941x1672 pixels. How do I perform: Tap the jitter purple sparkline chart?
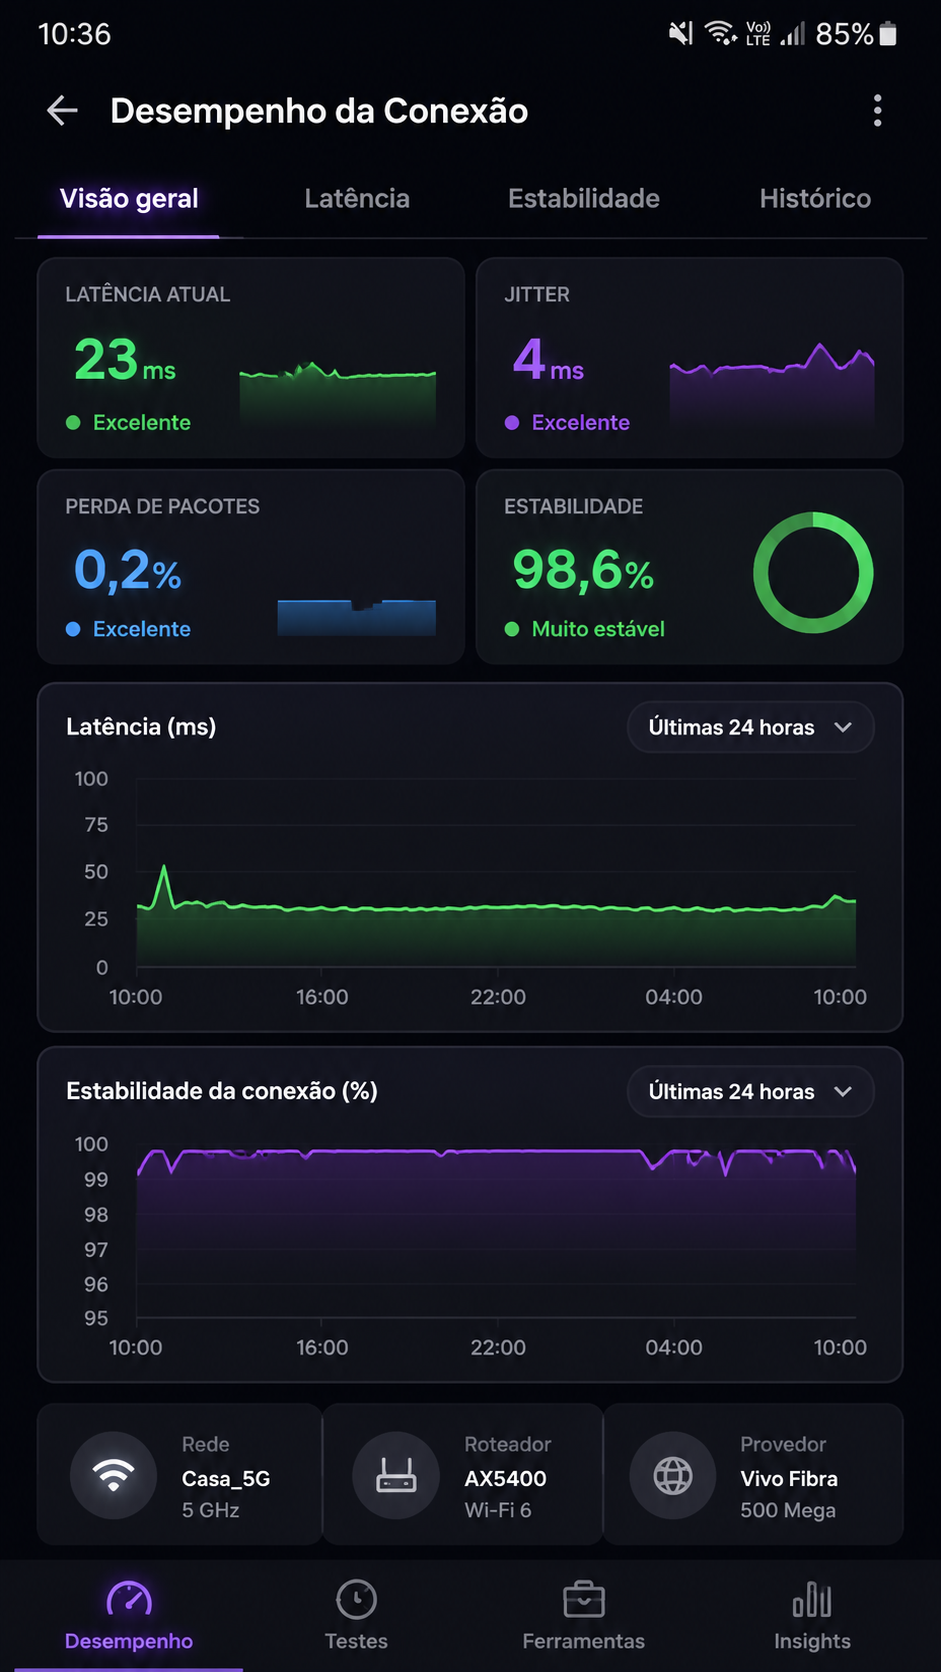pos(772,385)
